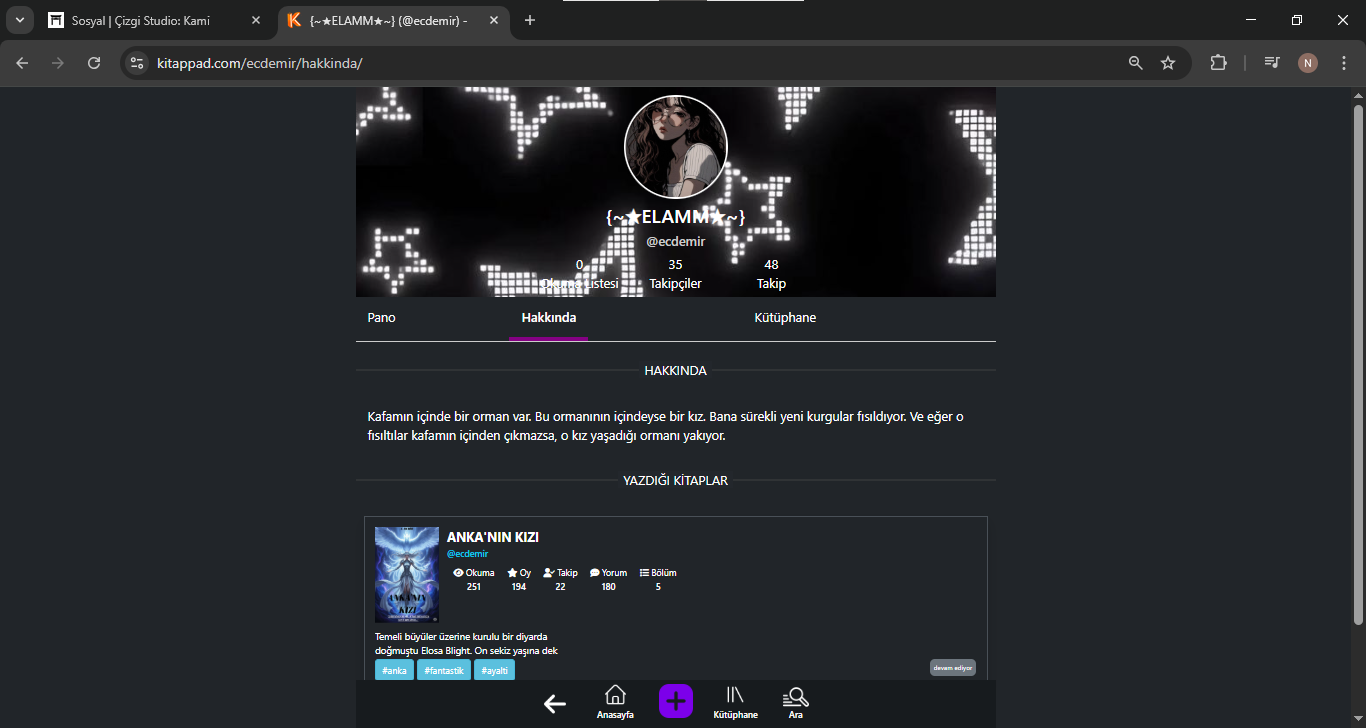
Task: View site information icon in address bar
Action: [138, 63]
